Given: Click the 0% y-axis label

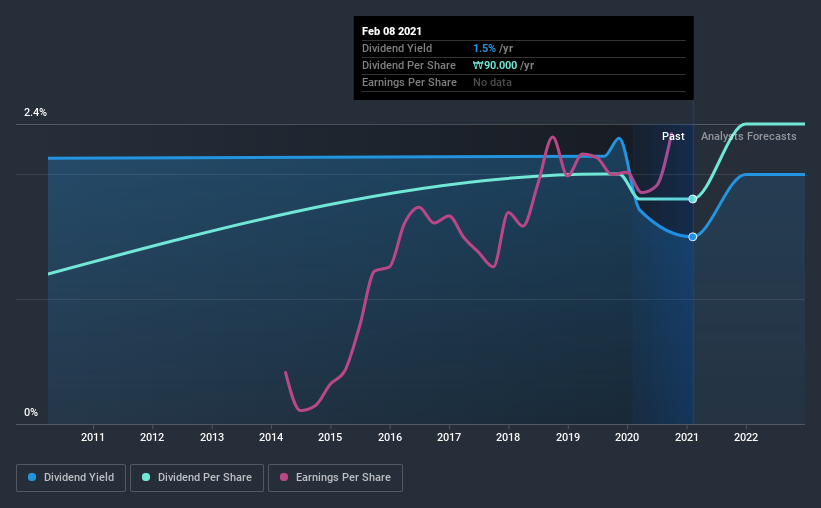Looking at the screenshot, I should tap(31, 413).
